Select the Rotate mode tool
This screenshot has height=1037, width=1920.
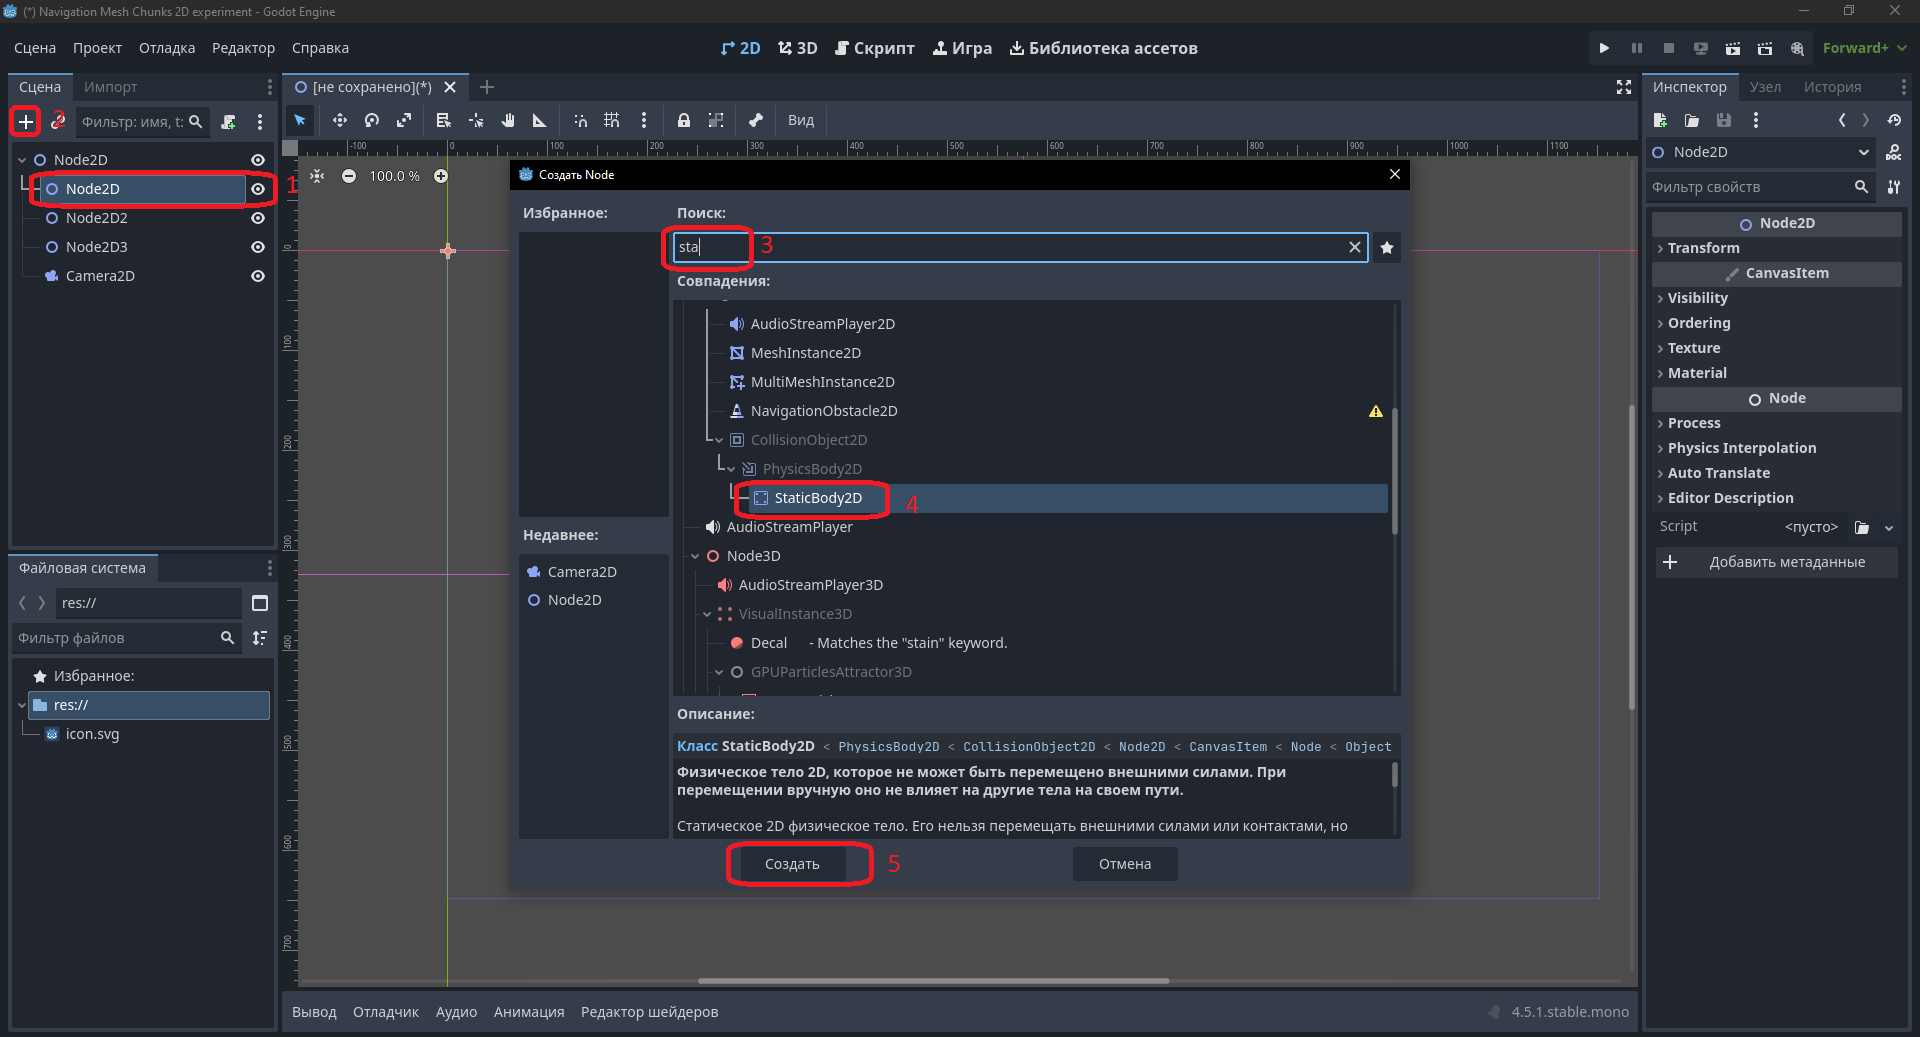[x=372, y=120]
